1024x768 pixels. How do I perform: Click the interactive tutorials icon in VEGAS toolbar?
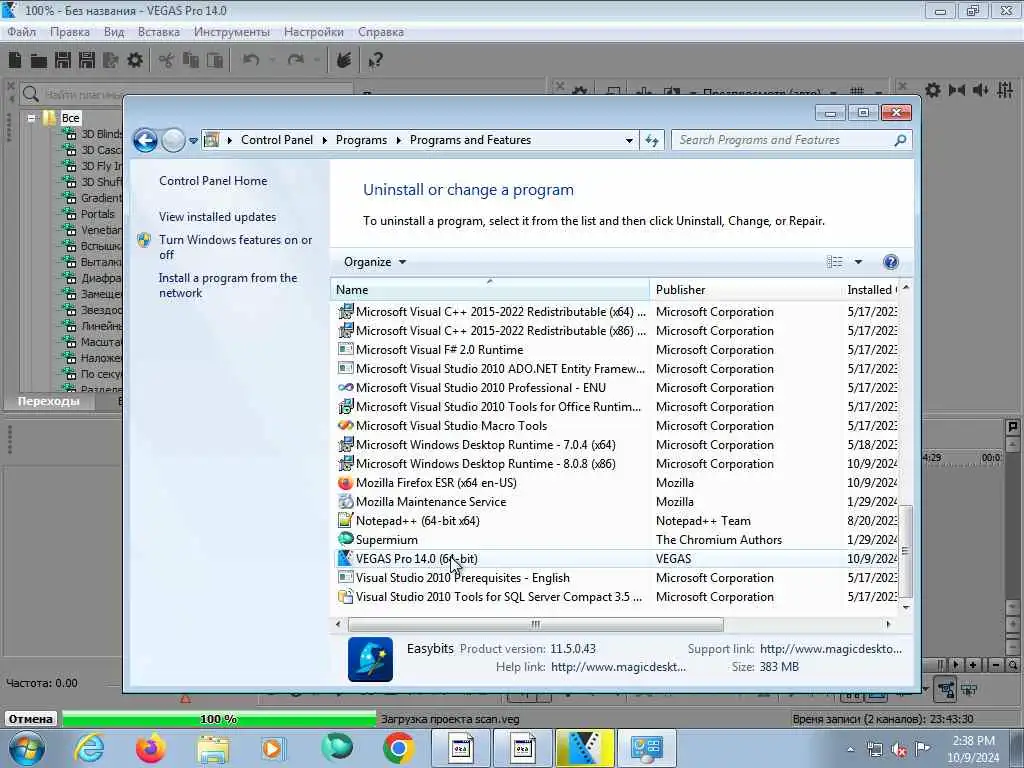coord(344,61)
